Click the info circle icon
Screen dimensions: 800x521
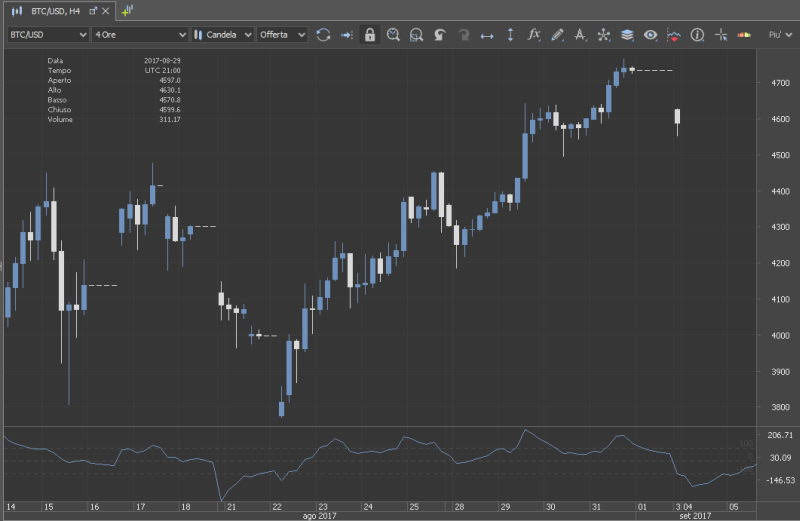click(x=697, y=35)
